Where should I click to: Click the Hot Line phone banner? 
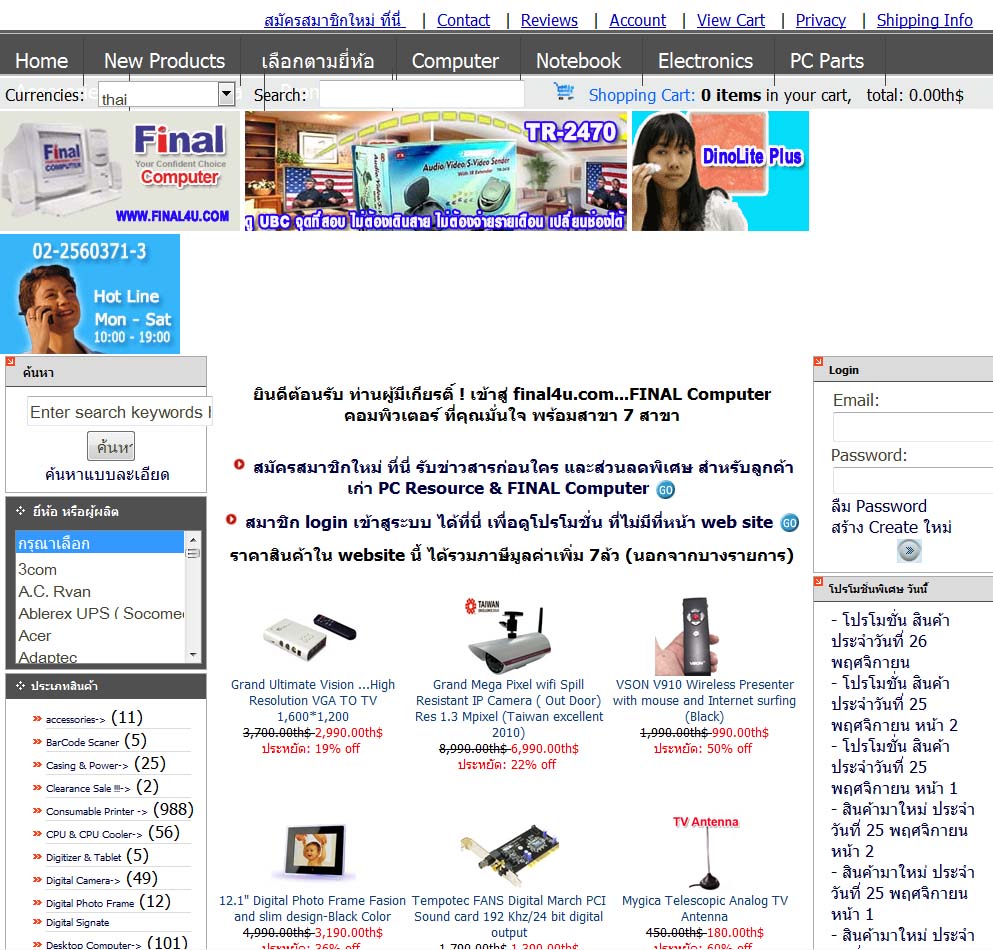90,294
